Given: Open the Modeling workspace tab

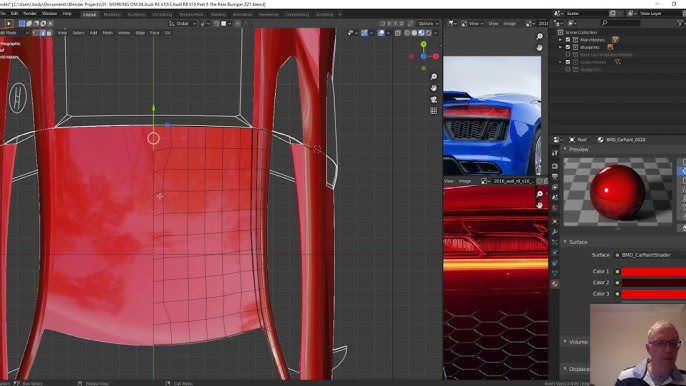Looking at the screenshot, I should pyautogui.click(x=112, y=14).
